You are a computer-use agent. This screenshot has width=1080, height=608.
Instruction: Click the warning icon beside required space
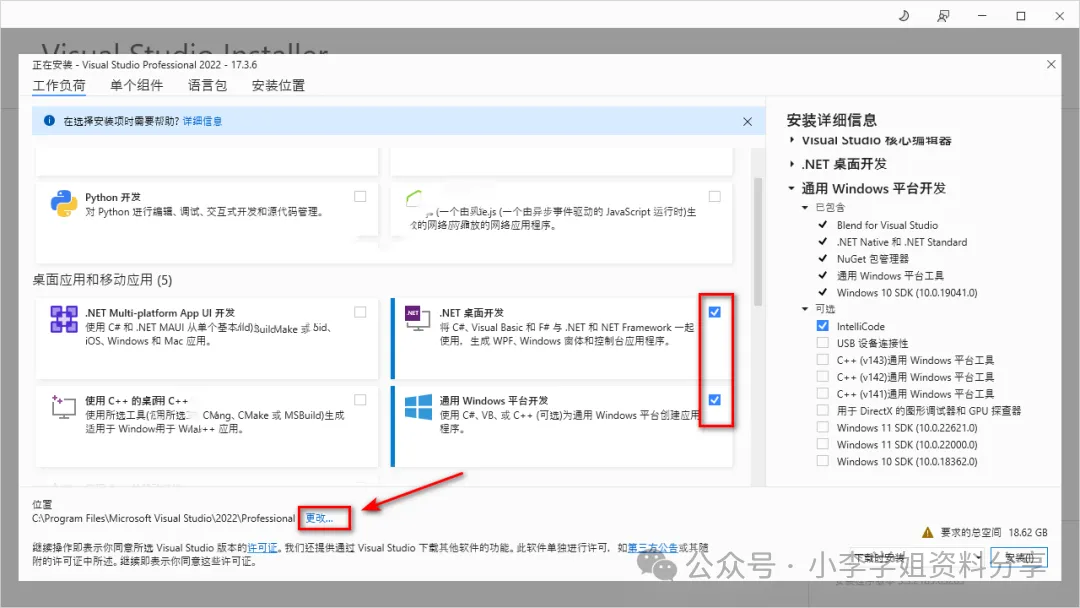tap(928, 532)
